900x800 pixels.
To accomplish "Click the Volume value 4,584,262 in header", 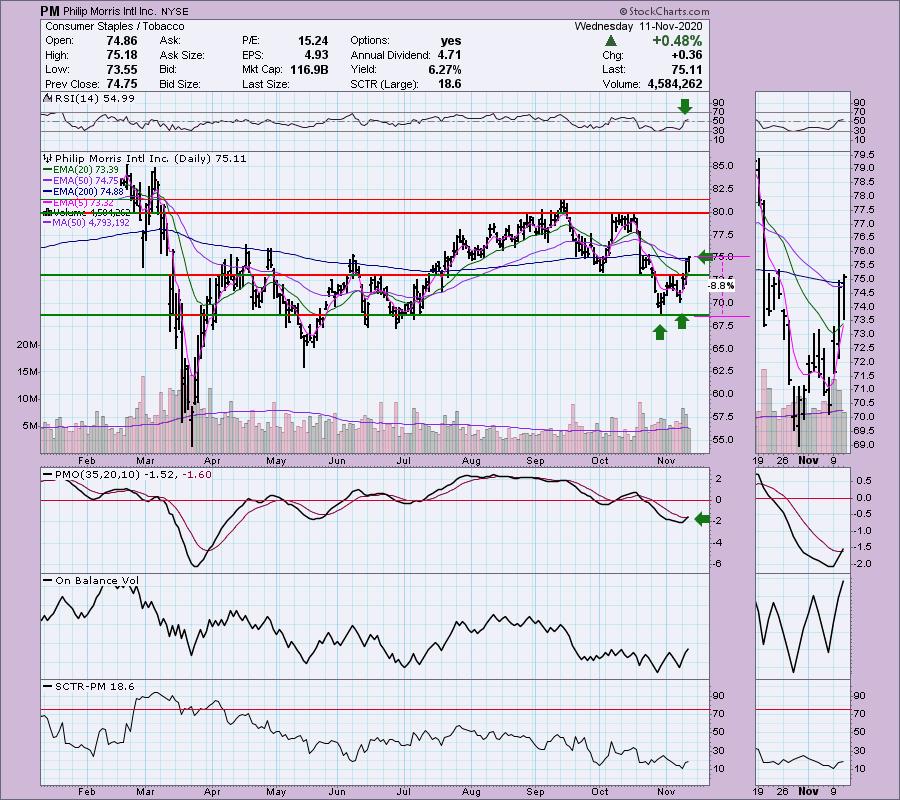I will (x=674, y=84).
